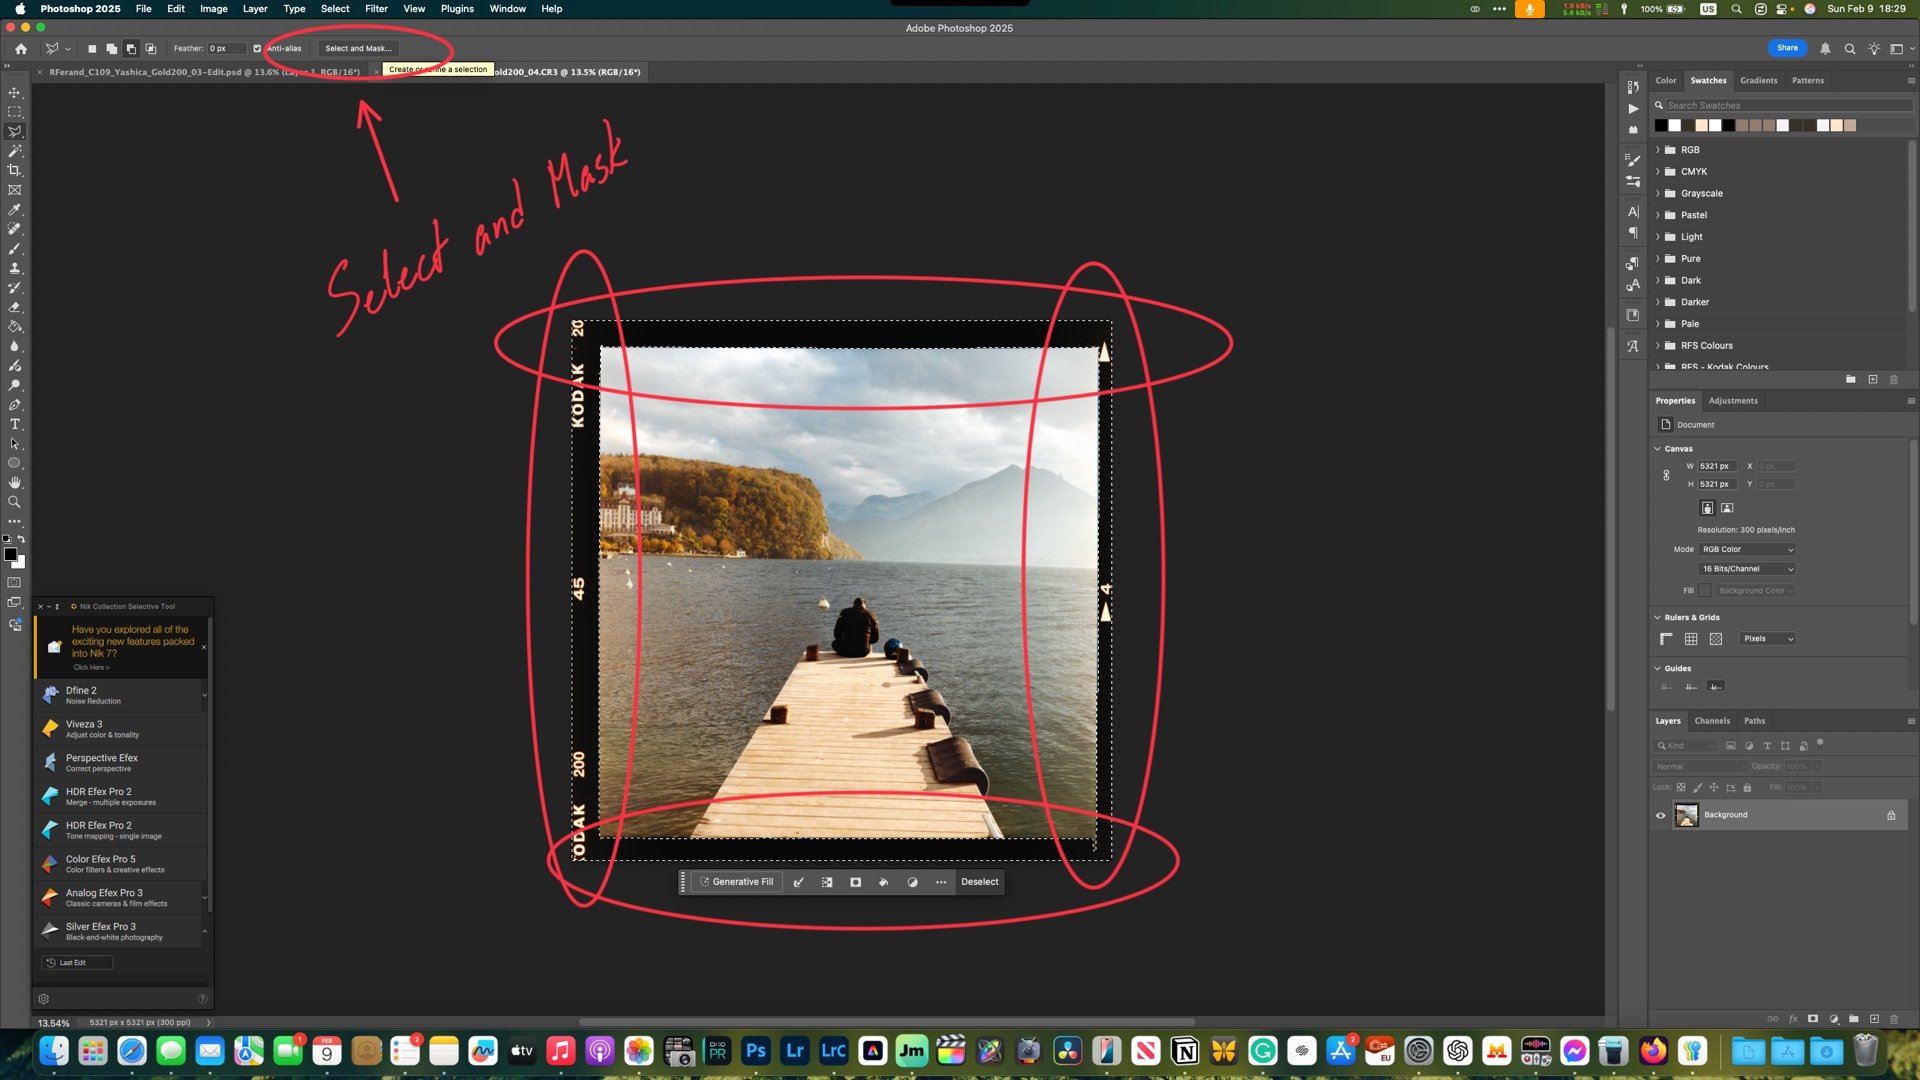Viewport: 1920px width, 1080px height.
Task: Click the Last Edit button in Nik panel
Action: (x=76, y=963)
